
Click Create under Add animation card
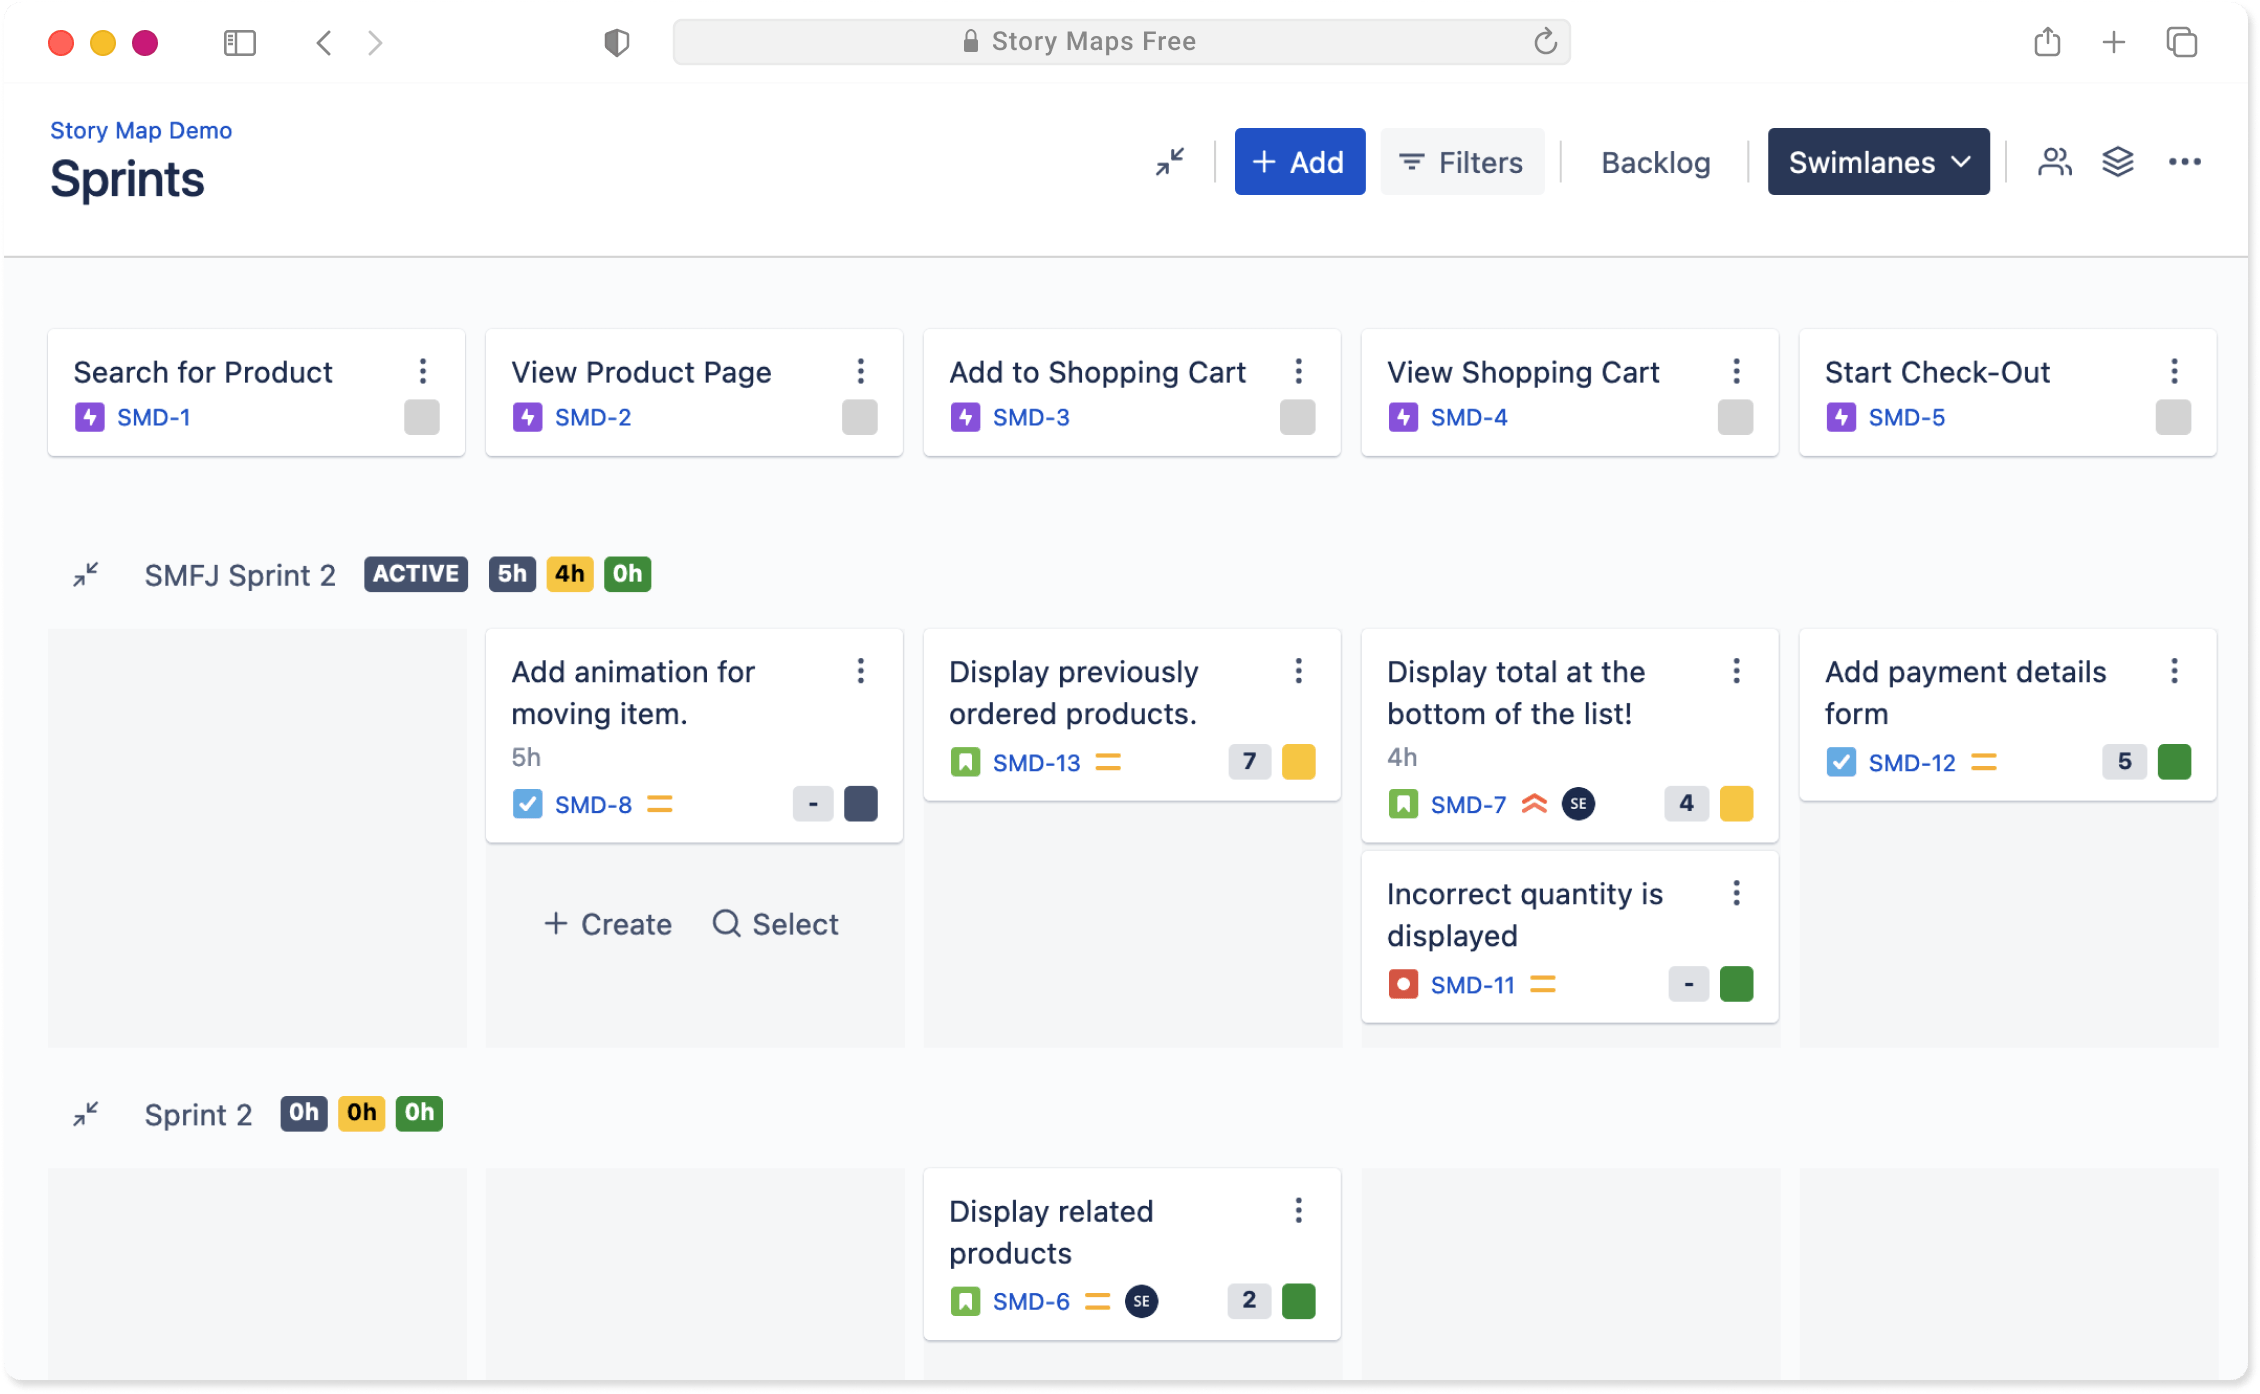(x=608, y=924)
